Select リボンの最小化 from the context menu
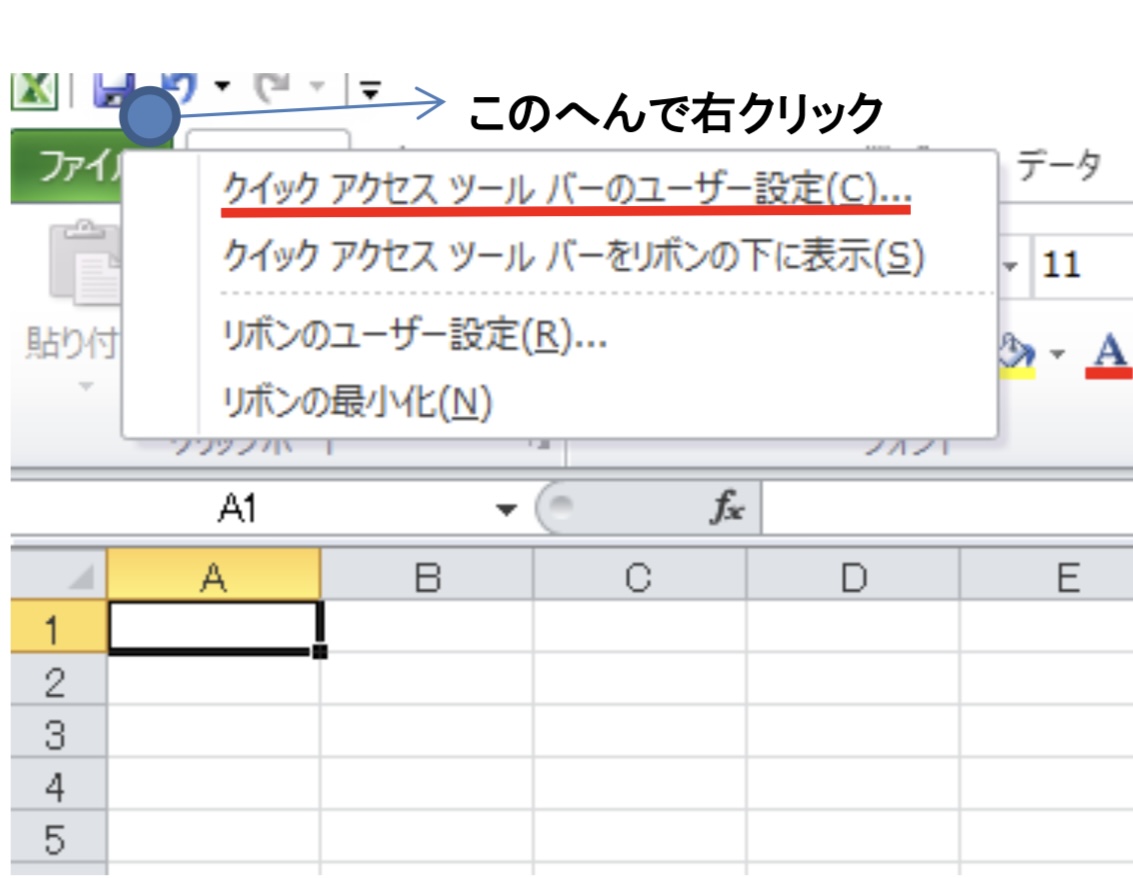Image resolution: width=1133 pixels, height=878 pixels. coord(357,402)
